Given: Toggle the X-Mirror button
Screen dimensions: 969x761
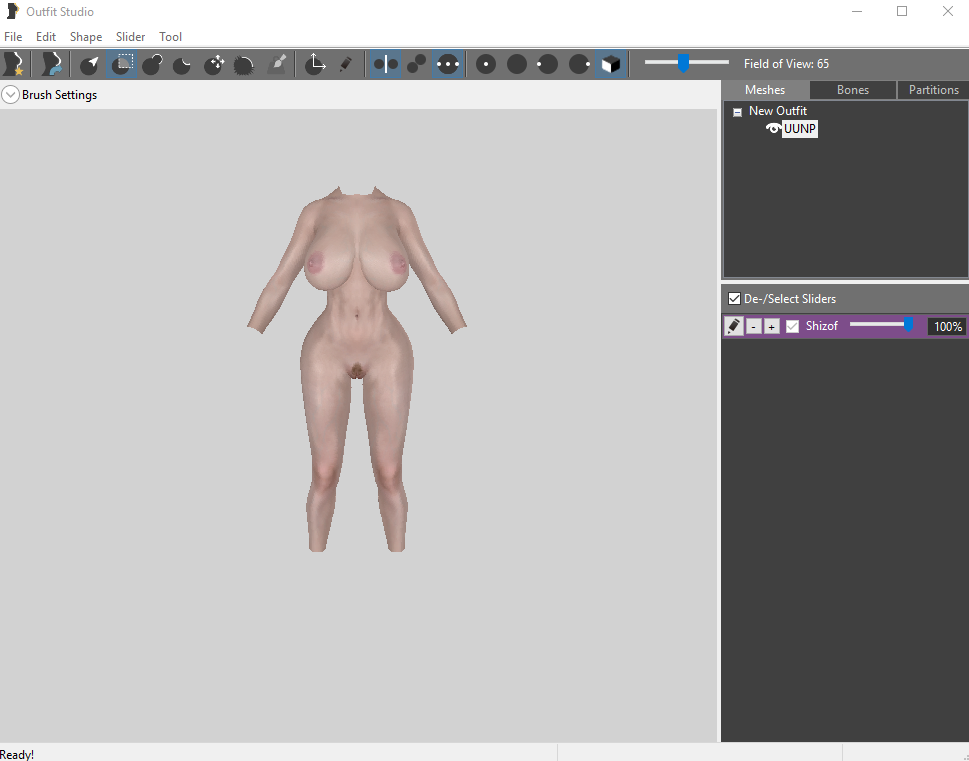Looking at the screenshot, I should (x=386, y=64).
